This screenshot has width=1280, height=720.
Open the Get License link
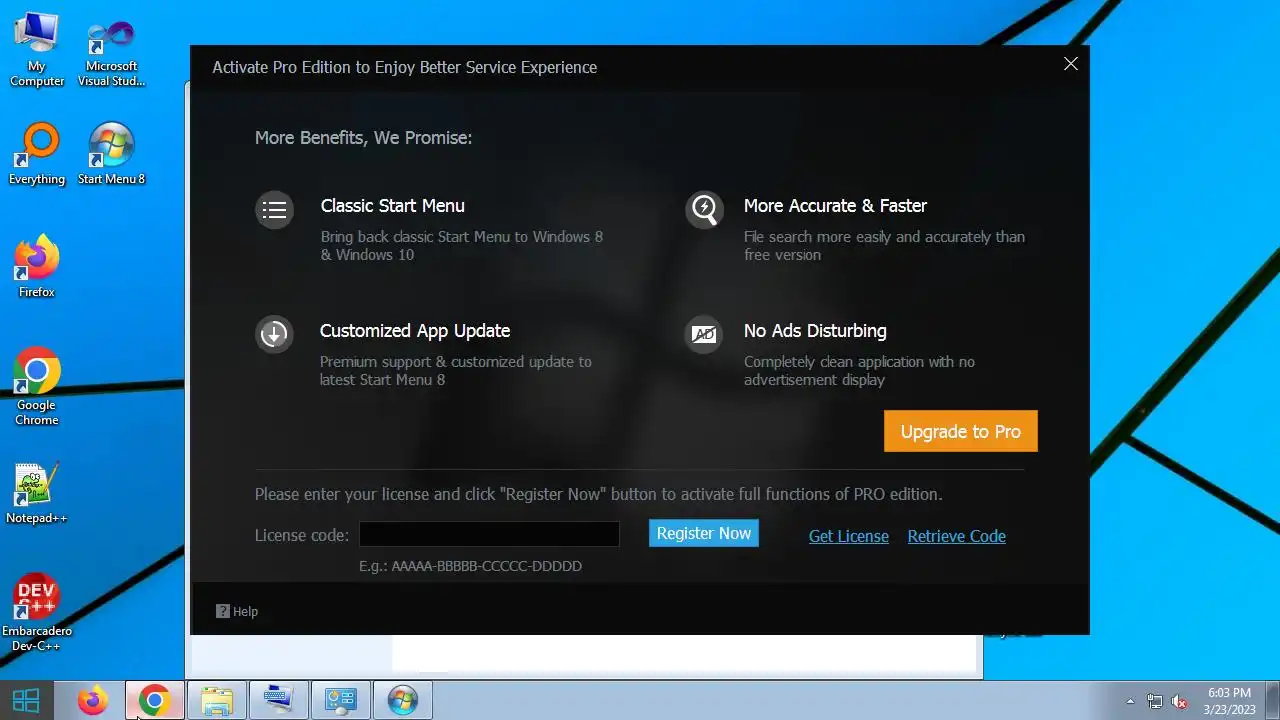coord(849,536)
